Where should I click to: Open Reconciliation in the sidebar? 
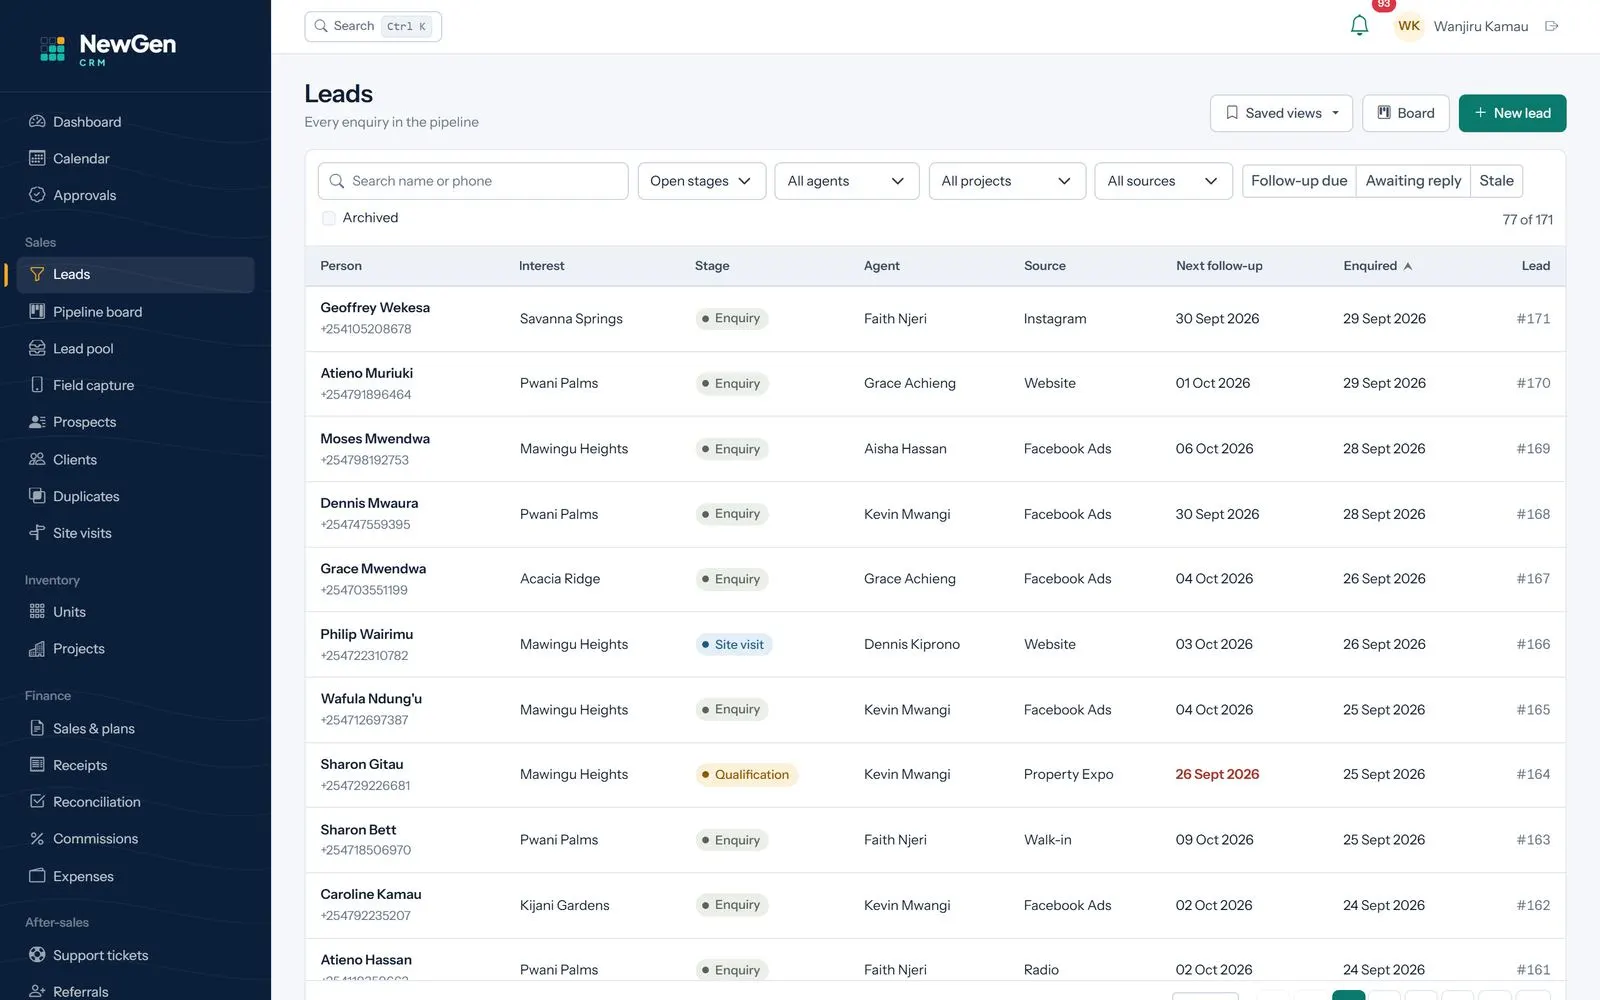coord(136,802)
